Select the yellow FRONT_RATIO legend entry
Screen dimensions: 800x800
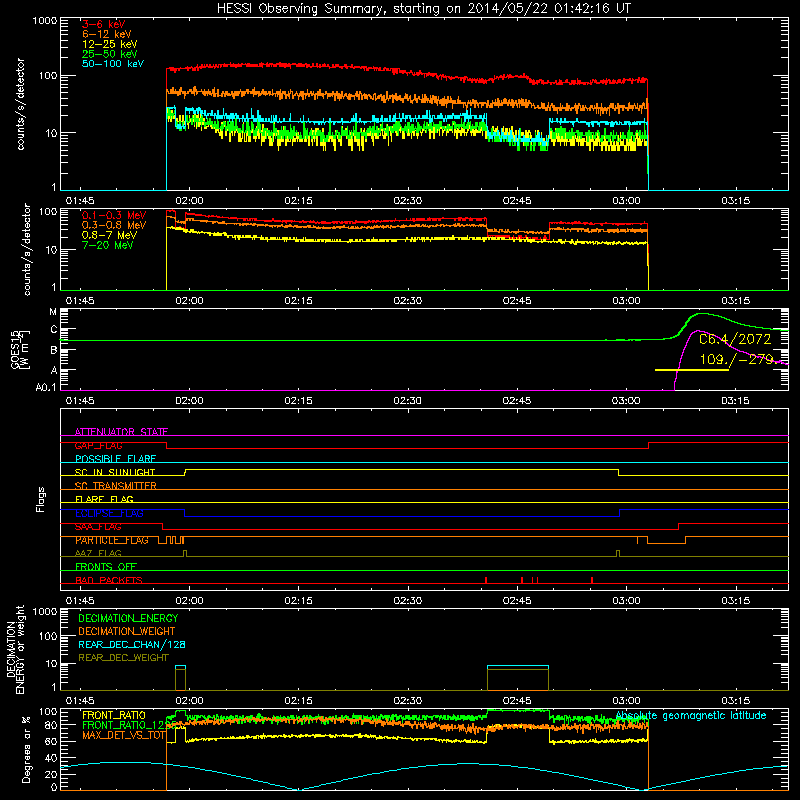click(x=114, y=715)
